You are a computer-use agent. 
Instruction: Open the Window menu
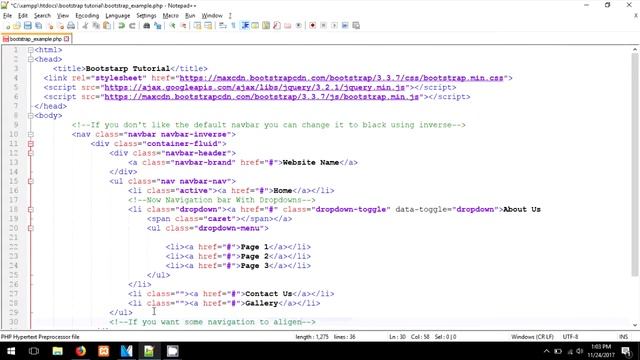point(212,16)
